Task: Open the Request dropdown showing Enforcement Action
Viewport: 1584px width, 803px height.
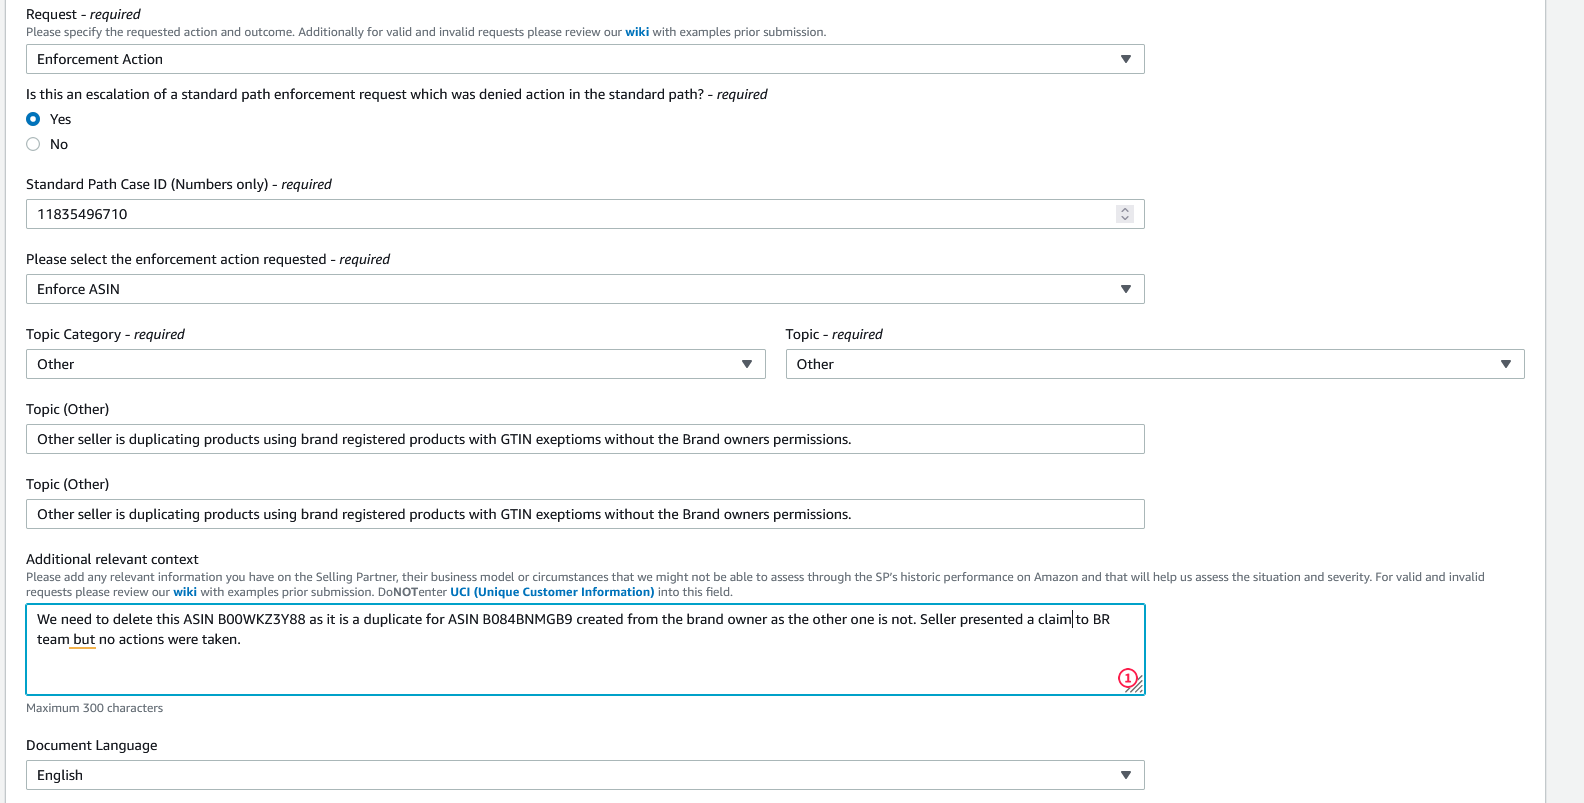Action: pyautogui.click(x=585, y=59)
